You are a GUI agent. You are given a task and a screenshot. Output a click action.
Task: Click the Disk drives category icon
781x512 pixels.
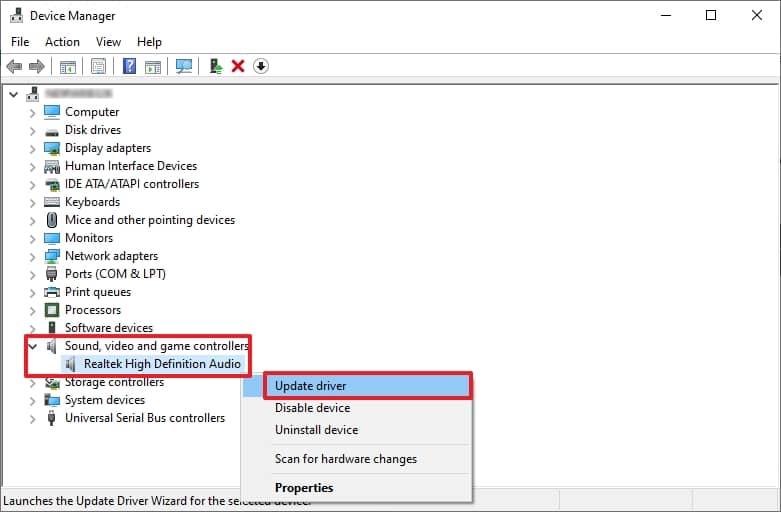[x=52, y=131]
